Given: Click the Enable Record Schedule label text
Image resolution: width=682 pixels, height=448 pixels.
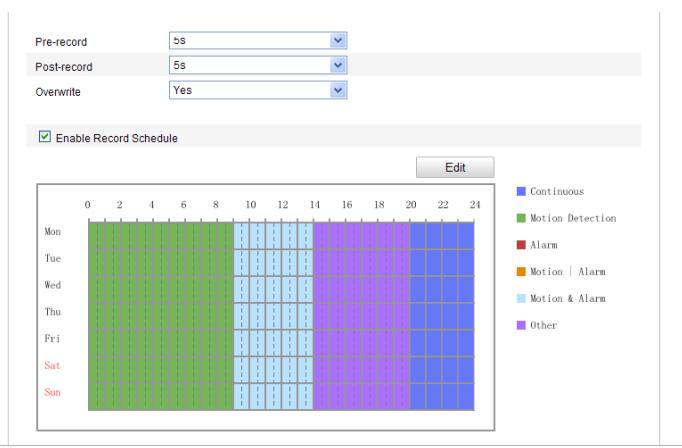Looking at the screenshot, I should (115, 138).
